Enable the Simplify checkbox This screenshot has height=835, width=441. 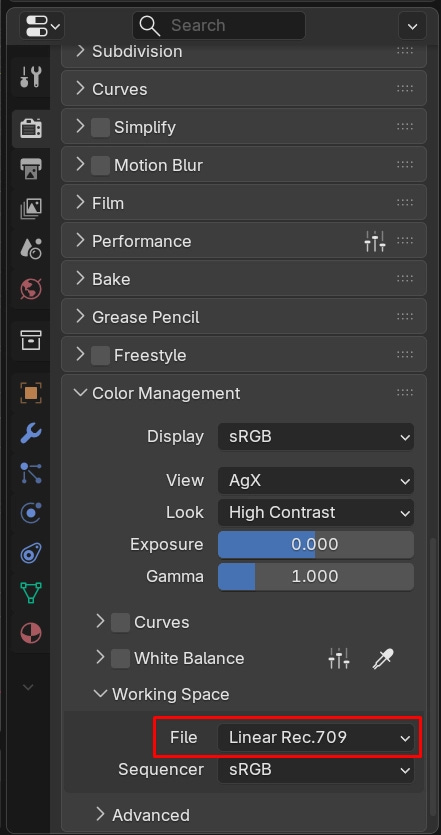100,127
